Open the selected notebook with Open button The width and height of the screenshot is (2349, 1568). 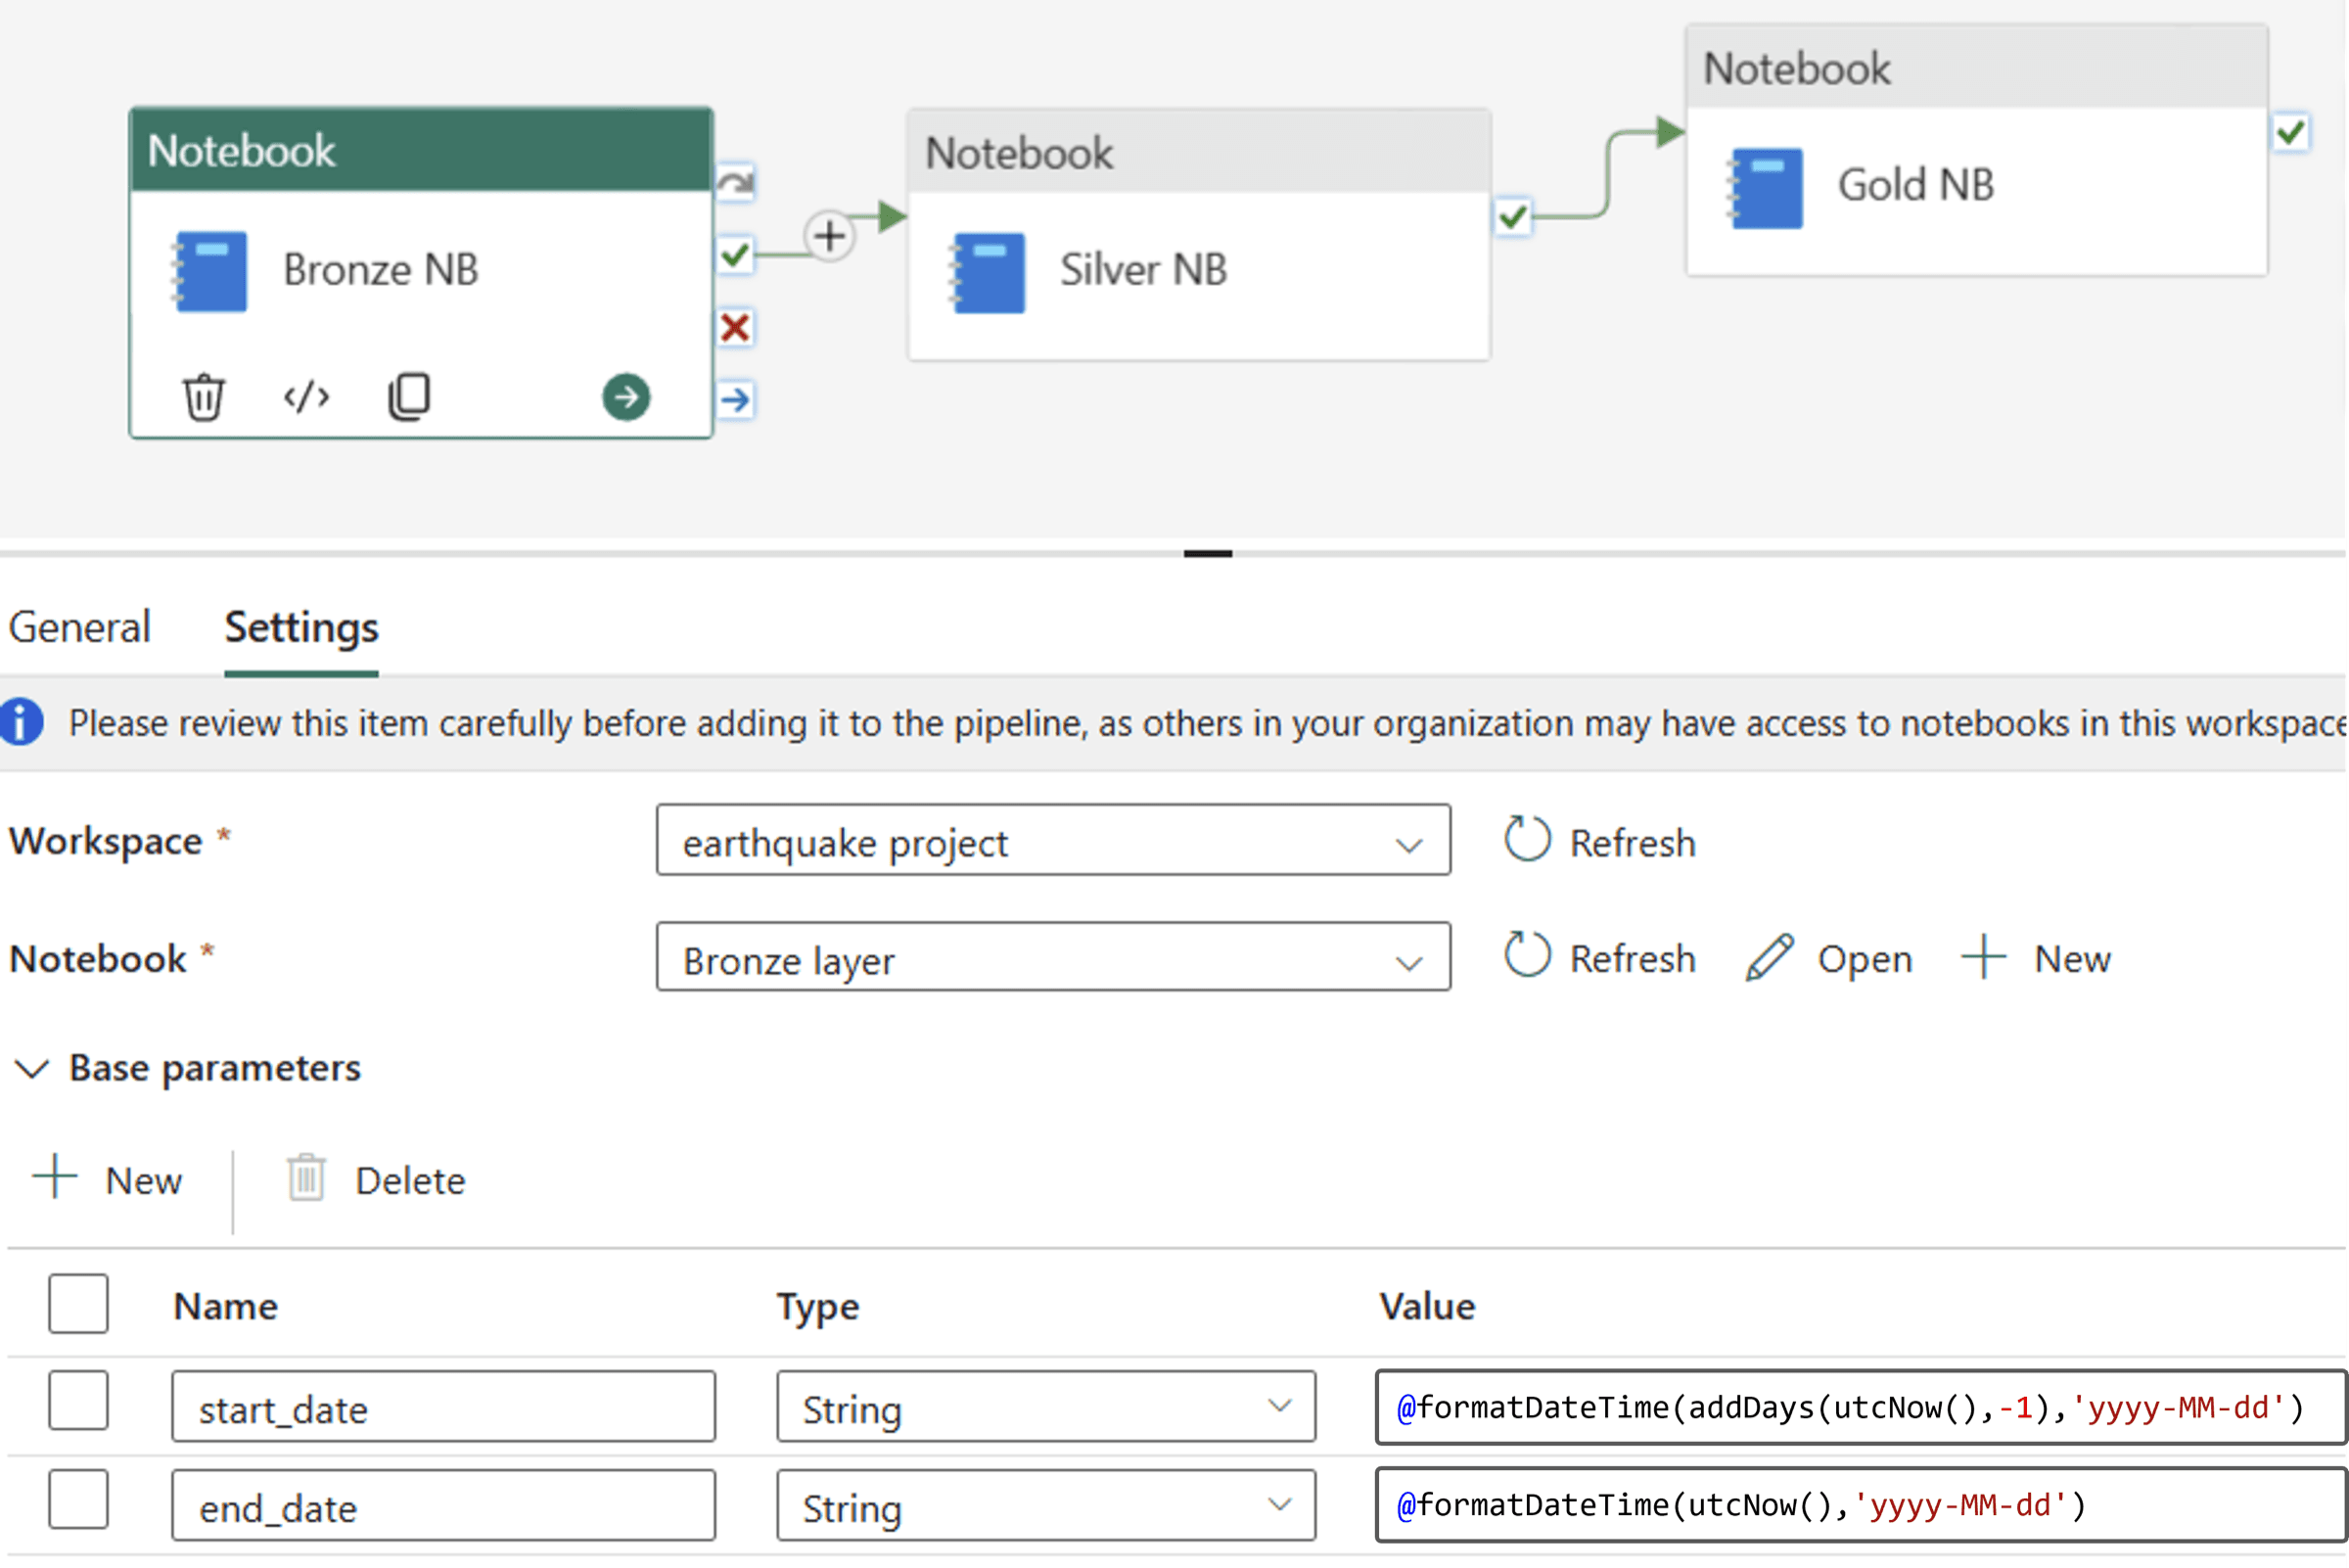tap(1829, 958)
